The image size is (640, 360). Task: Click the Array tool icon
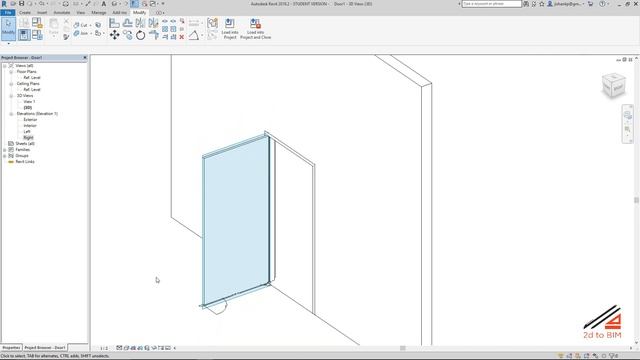165,29
